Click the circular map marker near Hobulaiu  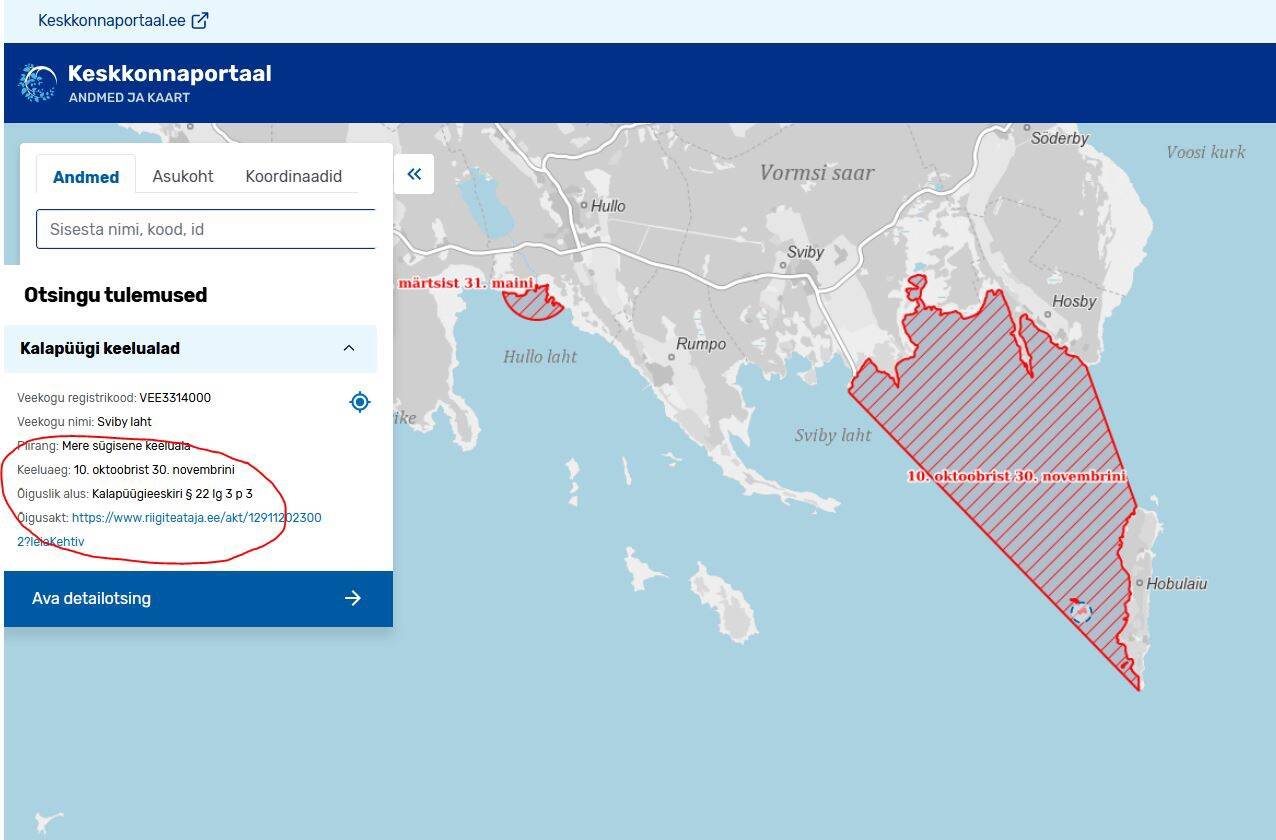click(x=1080, y=611)
